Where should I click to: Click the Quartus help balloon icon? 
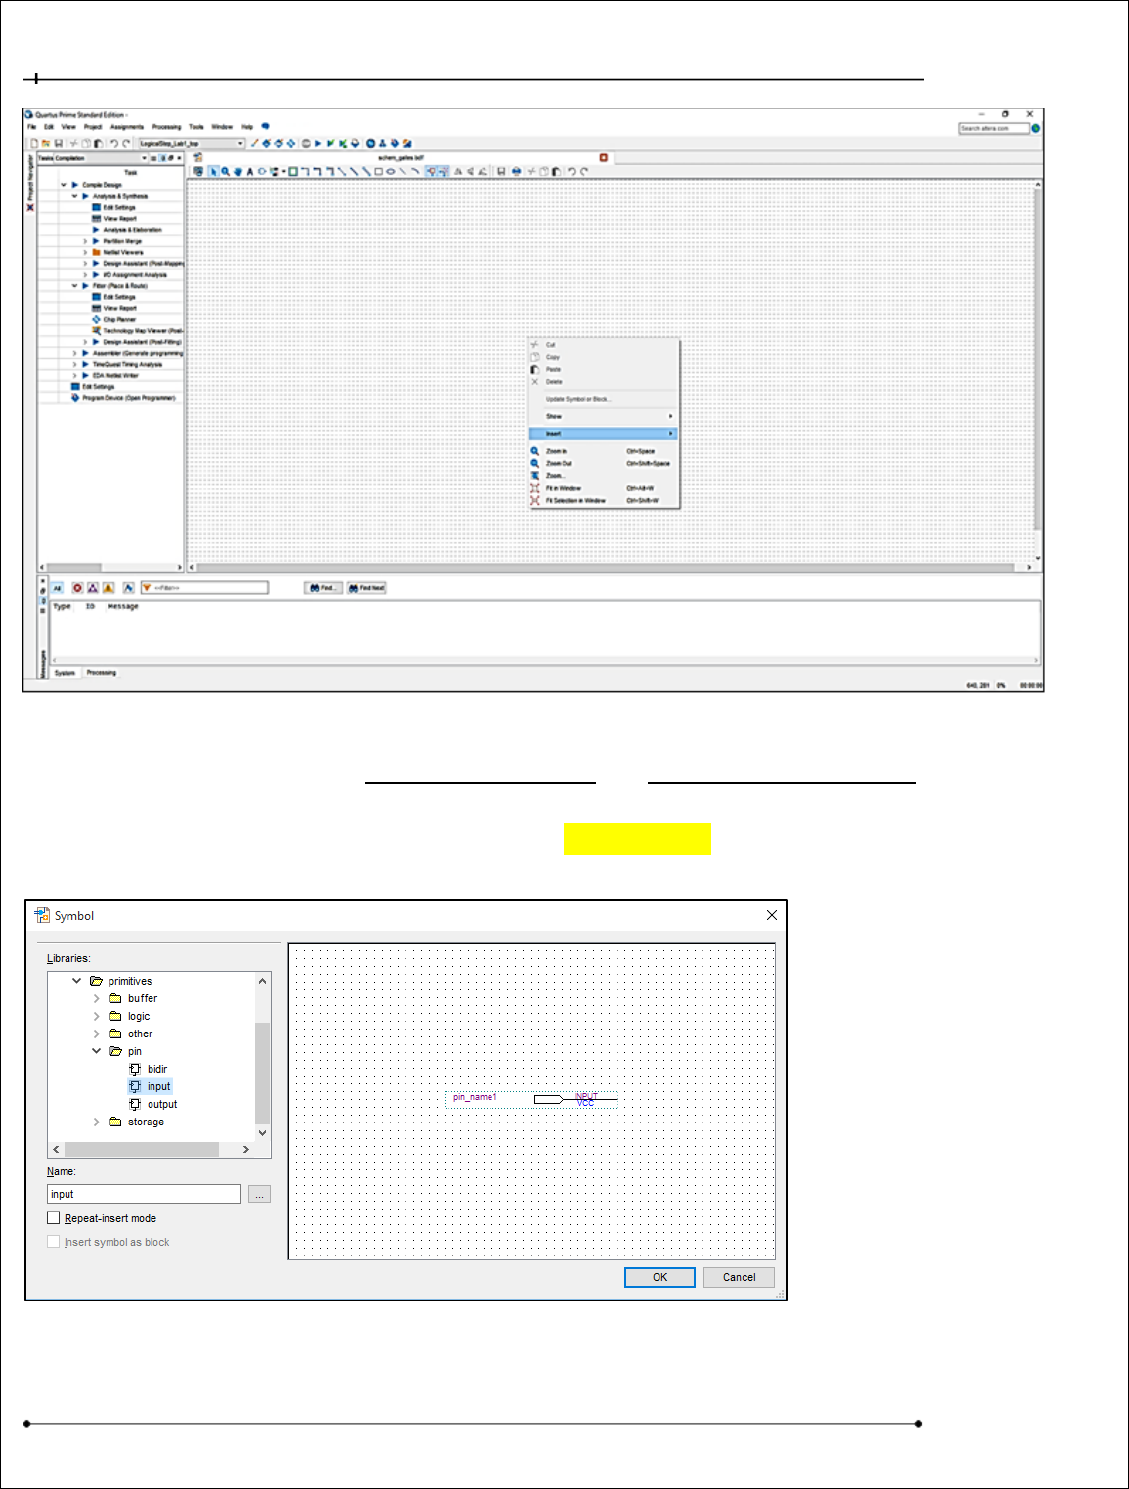click(266, 127)
